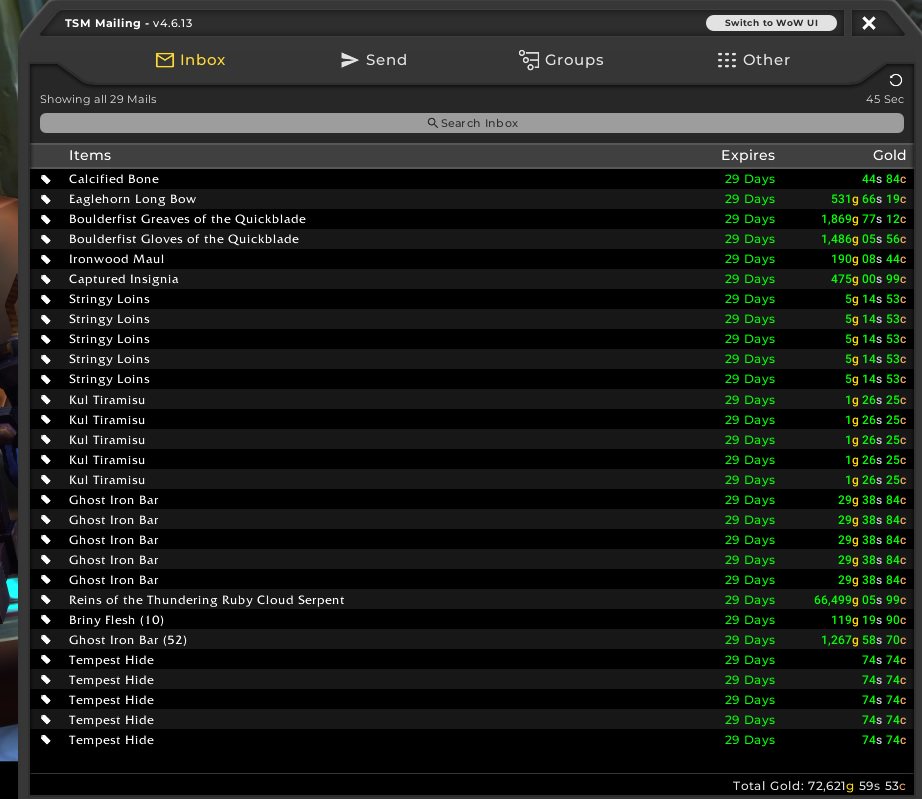The image size is (922, 799).
Task: Click the refresh inbox icon
Action: [895, 80]
